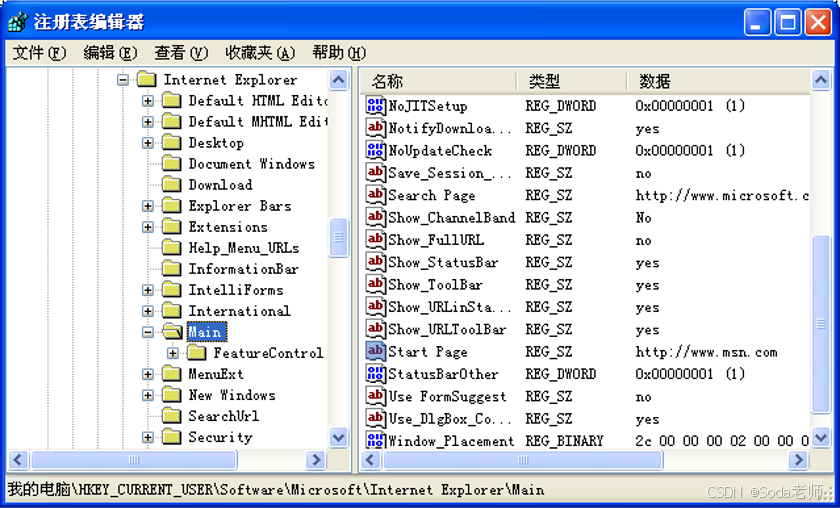Click the Show_ChannelBand value icon
The height and width of the screenshot is (508, 840).
(375, 217)
